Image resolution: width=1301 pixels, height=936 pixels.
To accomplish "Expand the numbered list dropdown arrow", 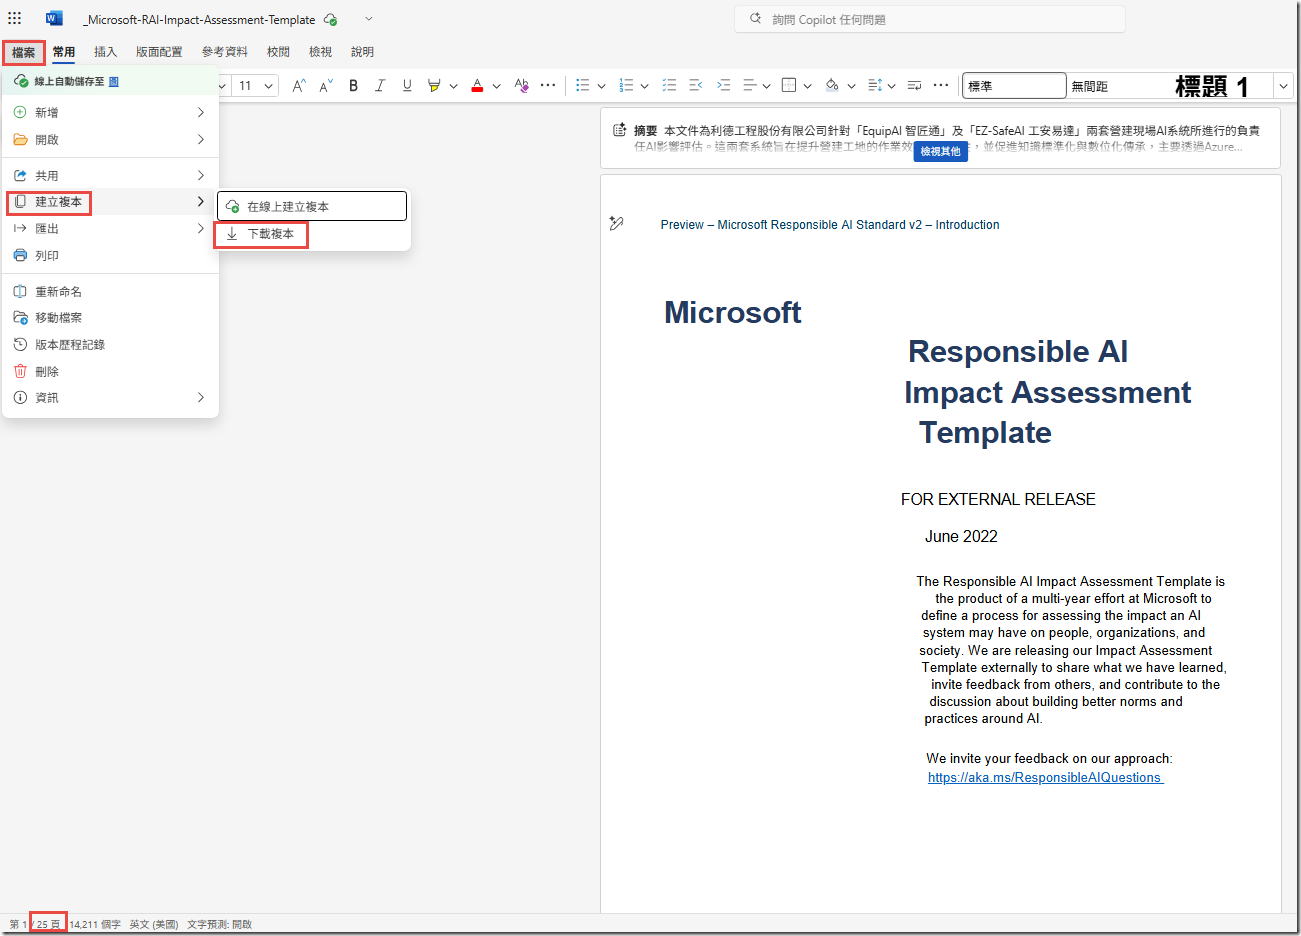I will tap(644, 86).
